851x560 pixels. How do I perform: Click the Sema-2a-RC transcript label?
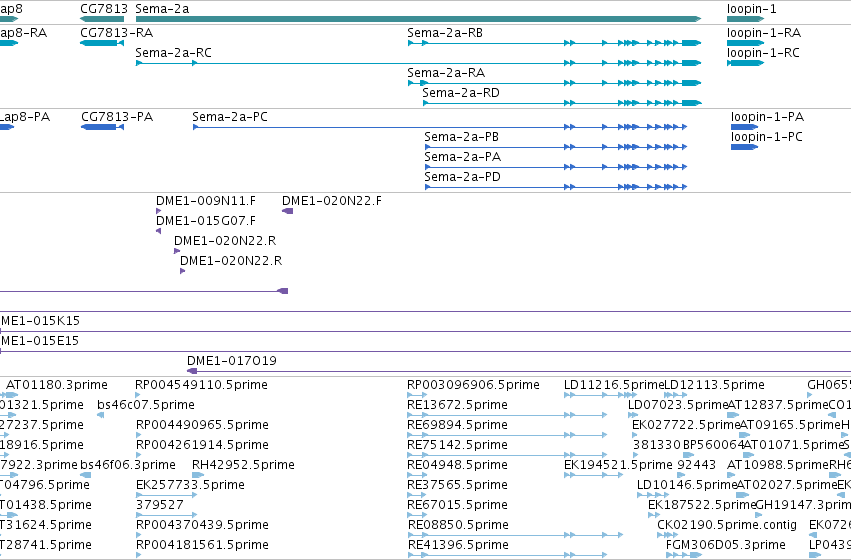[x=173, y=53]
